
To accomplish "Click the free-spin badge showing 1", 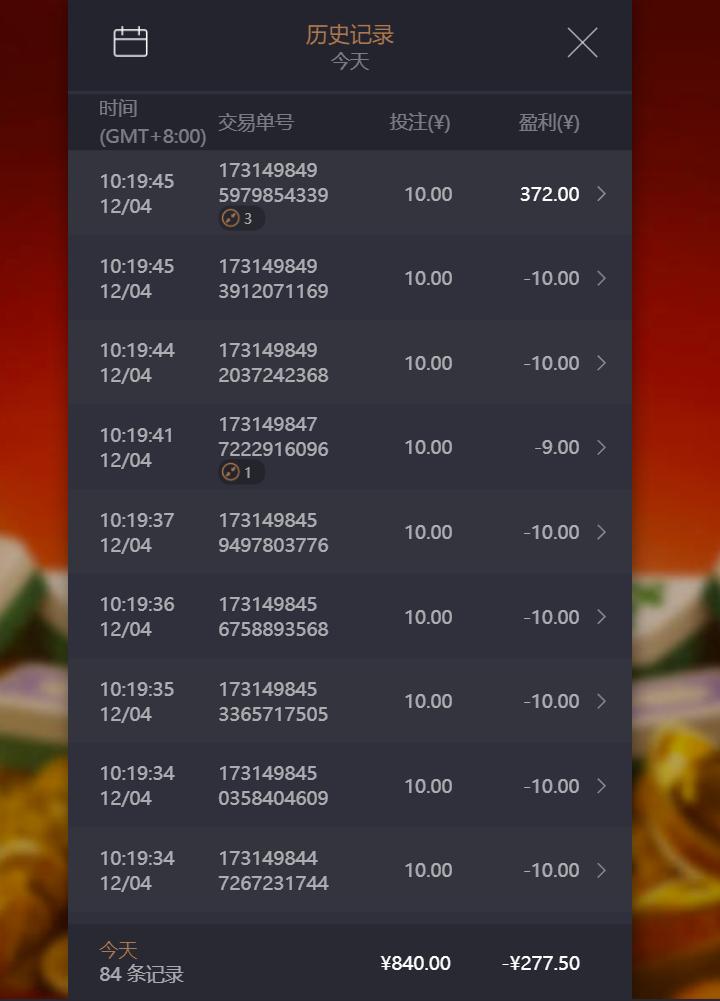I will [241, 472].
